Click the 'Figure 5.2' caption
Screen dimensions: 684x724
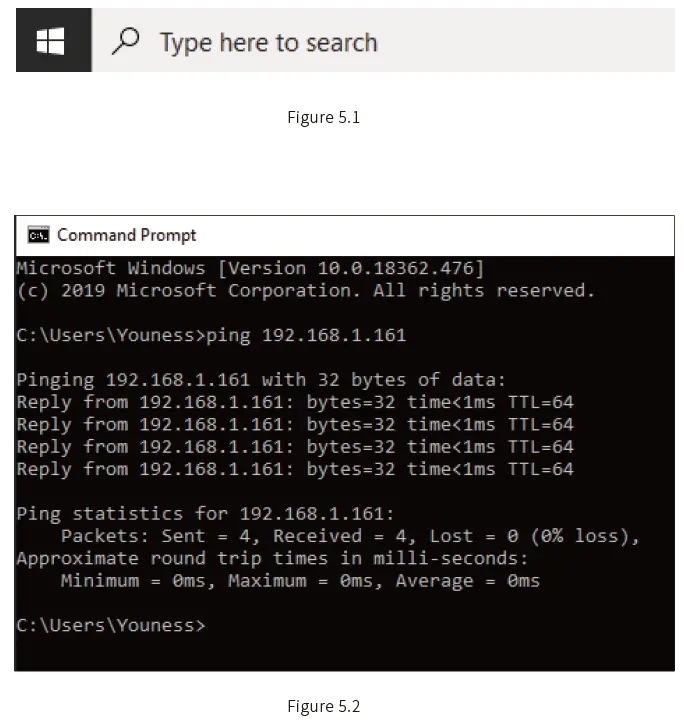[x=323, y=706]
